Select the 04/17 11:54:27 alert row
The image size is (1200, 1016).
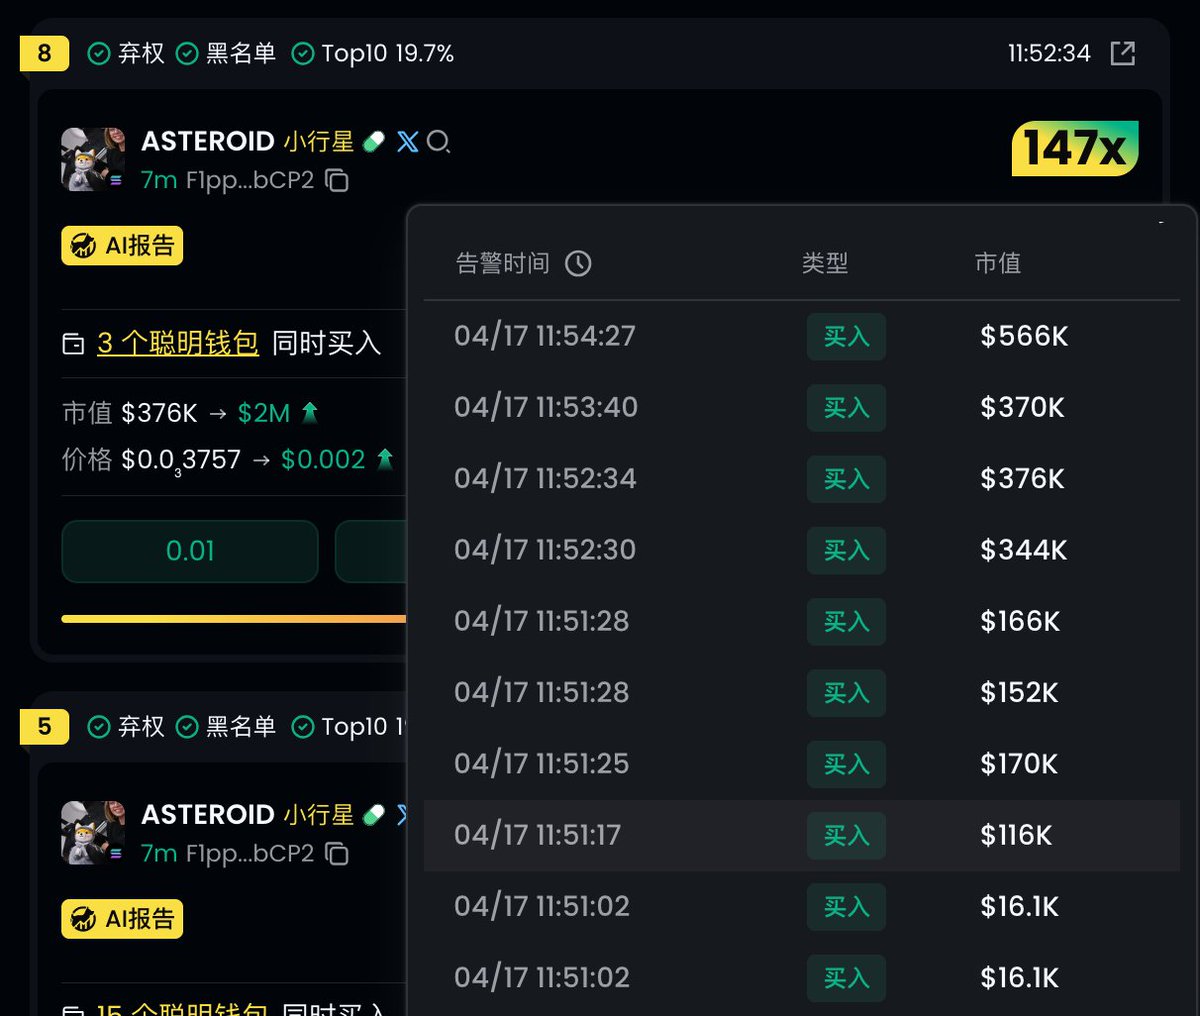coord(802,336)
